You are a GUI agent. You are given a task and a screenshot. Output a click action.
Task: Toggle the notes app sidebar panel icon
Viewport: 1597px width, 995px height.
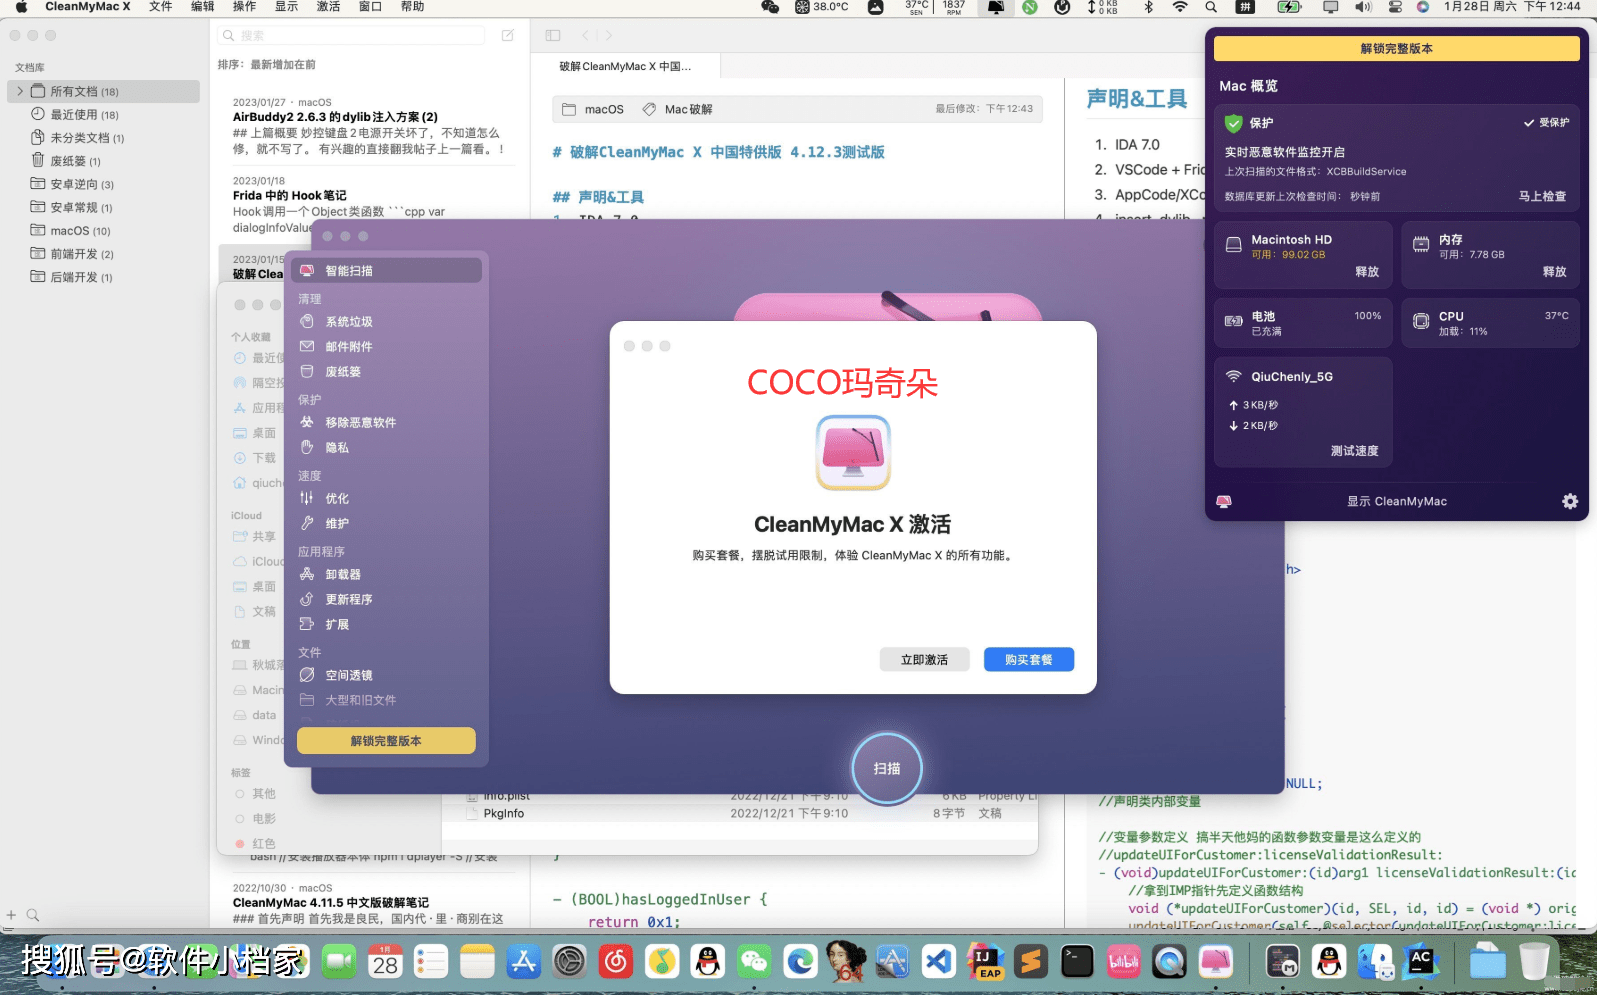click(553, 35)
